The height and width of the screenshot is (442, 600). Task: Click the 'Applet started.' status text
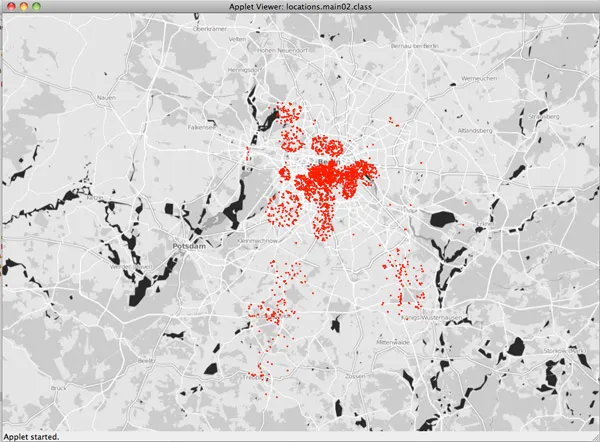tap(31, 437)
